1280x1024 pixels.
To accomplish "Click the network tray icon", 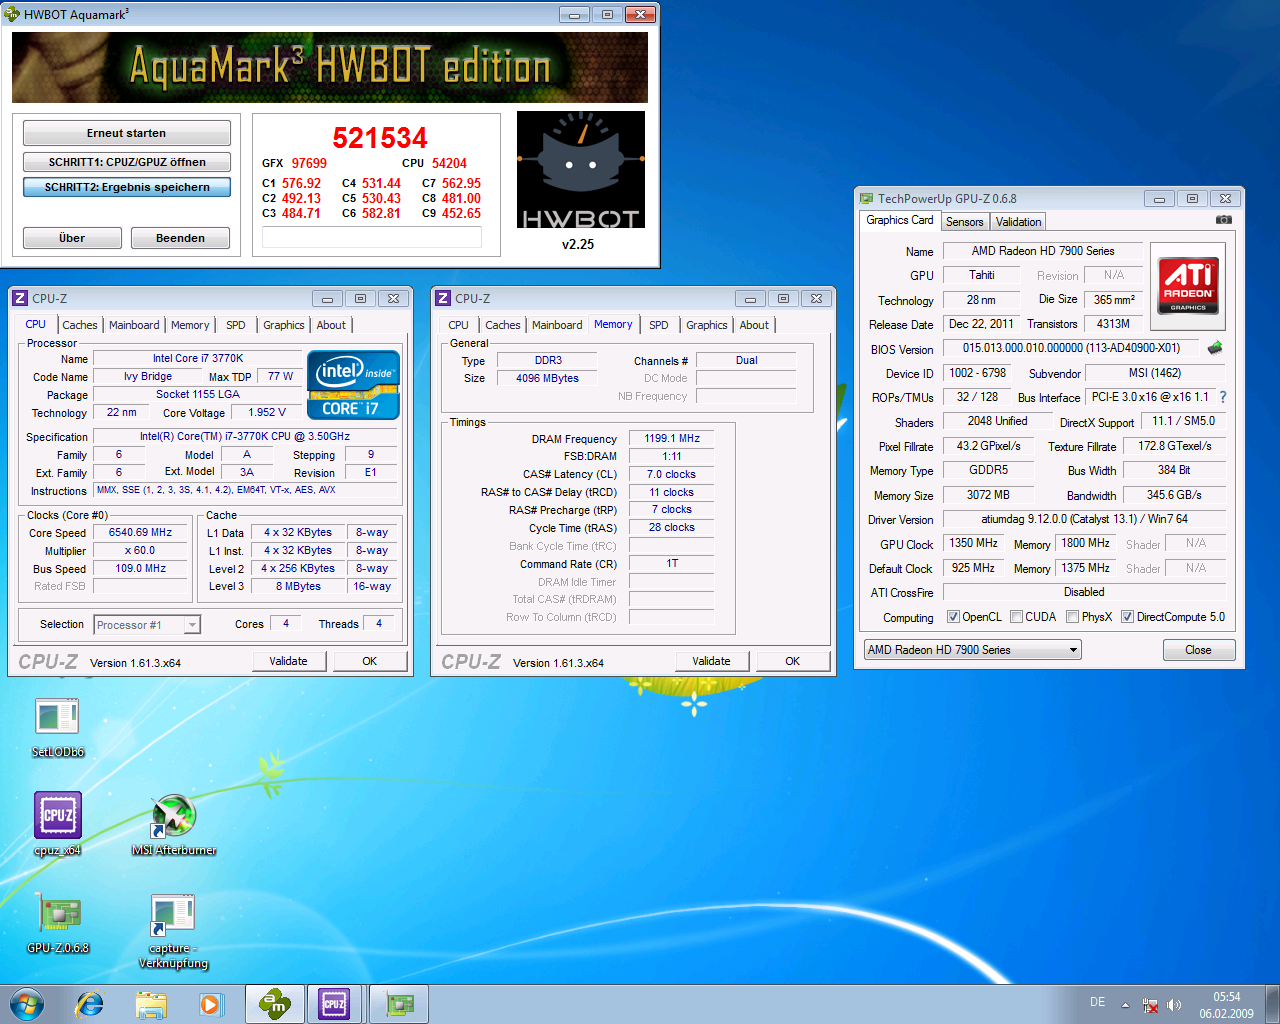I will (x=1150, y=1005).
